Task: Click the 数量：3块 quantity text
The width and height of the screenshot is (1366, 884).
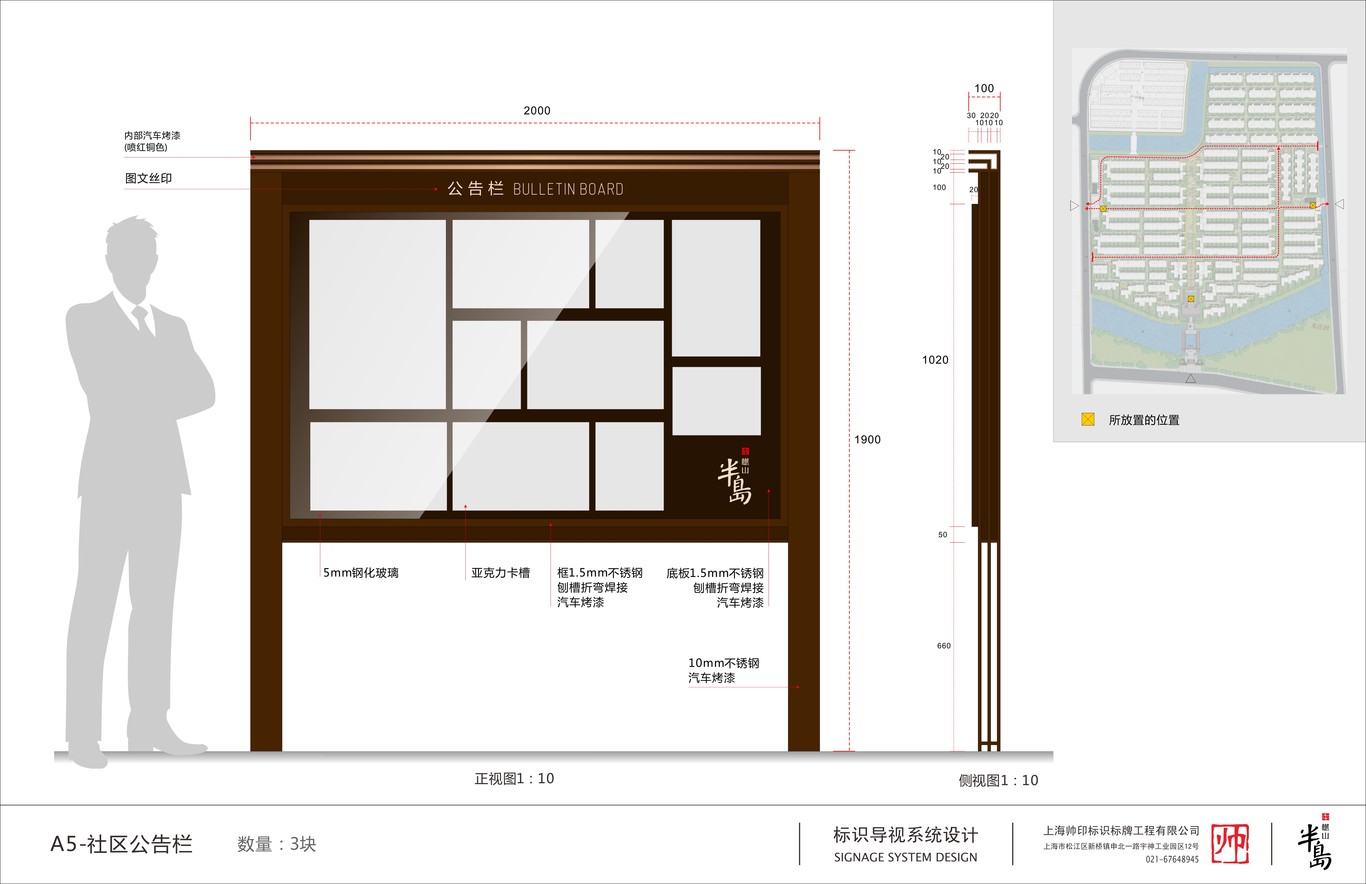Action: [276, 844]
